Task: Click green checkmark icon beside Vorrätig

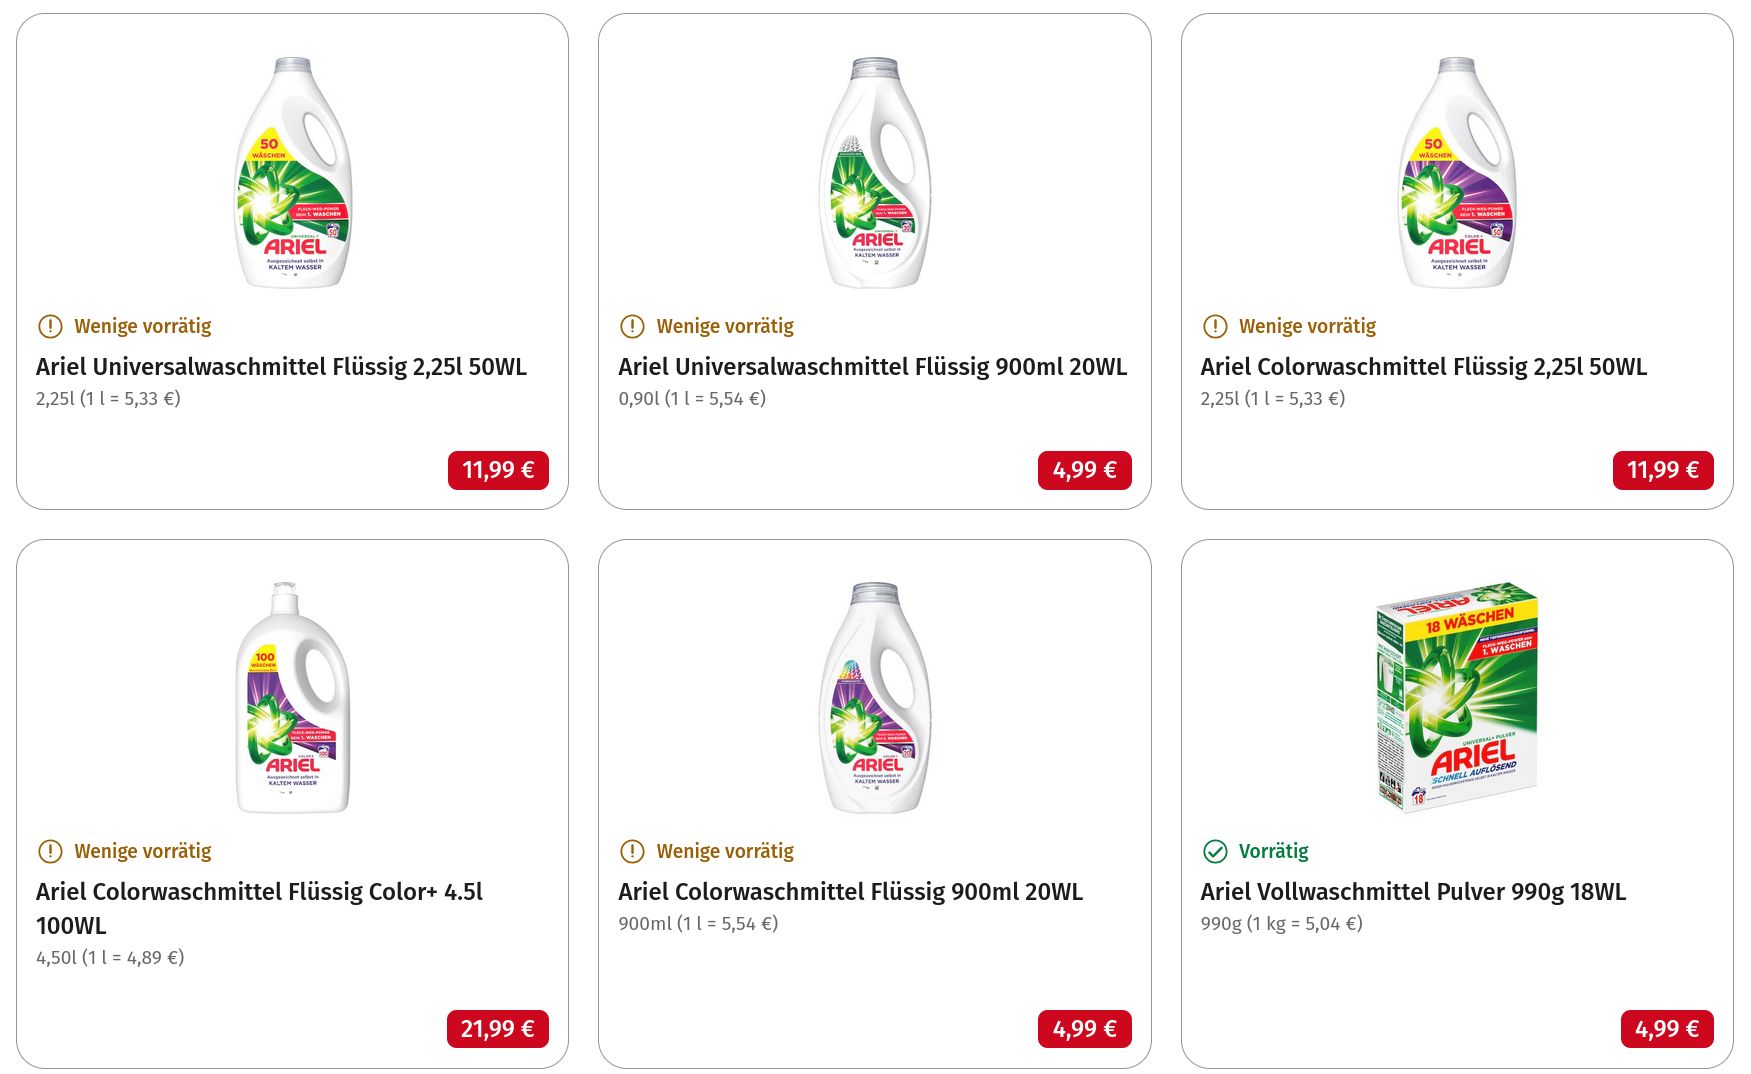Action: point(1215,851)
